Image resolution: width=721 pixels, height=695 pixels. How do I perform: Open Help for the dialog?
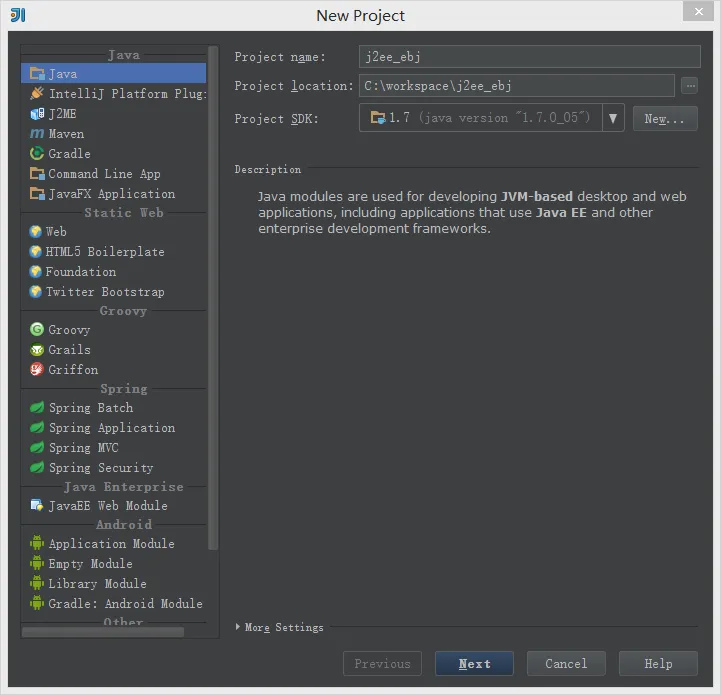point(658,663)
